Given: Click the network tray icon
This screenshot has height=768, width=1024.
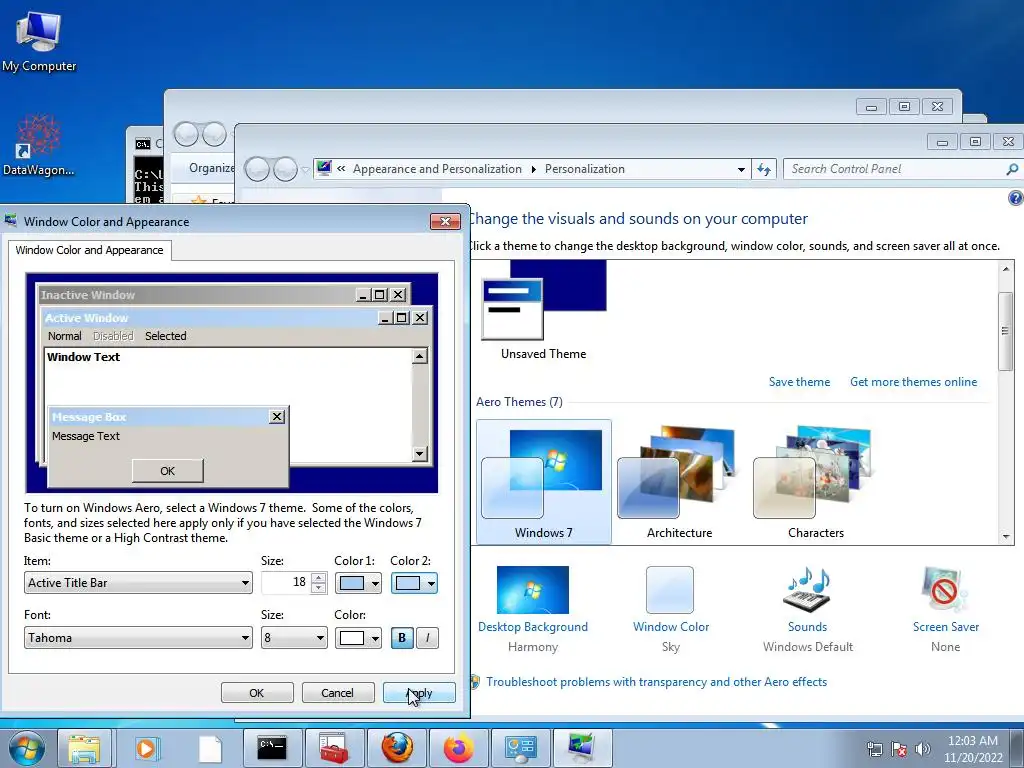Looking at the screenshot, I should [874, 749].
